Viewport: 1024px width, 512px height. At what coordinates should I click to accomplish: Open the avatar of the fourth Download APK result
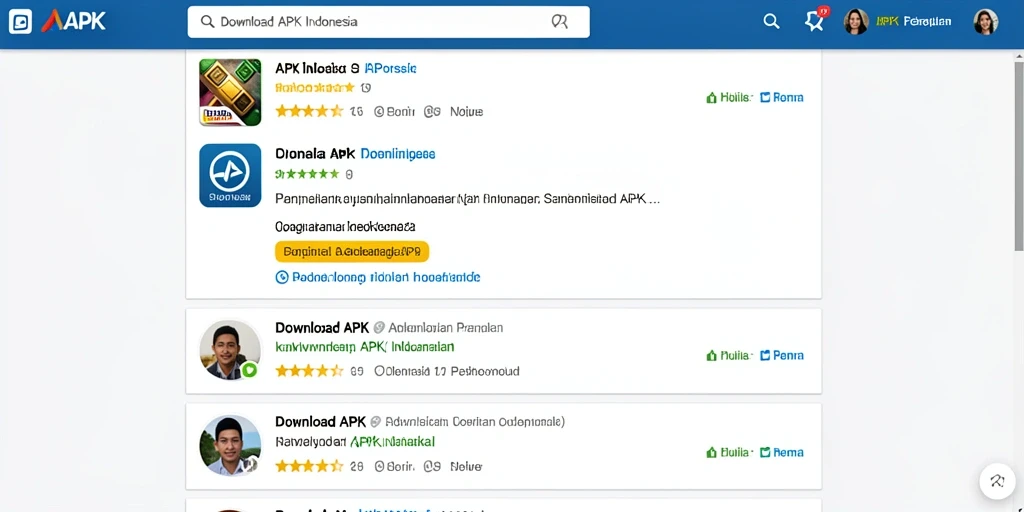click(230, 445)
